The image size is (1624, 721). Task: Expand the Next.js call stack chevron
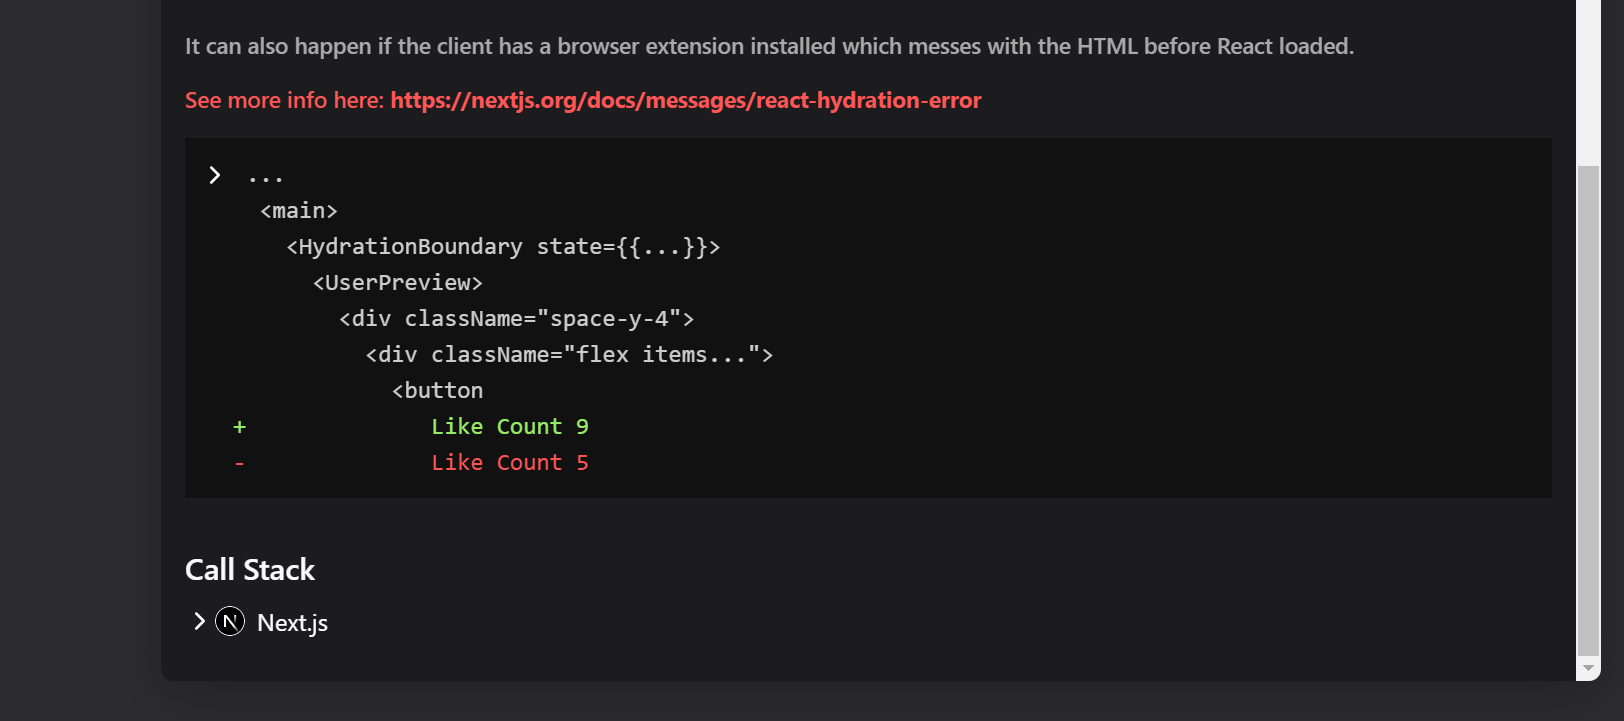click(x=199, y=621)
